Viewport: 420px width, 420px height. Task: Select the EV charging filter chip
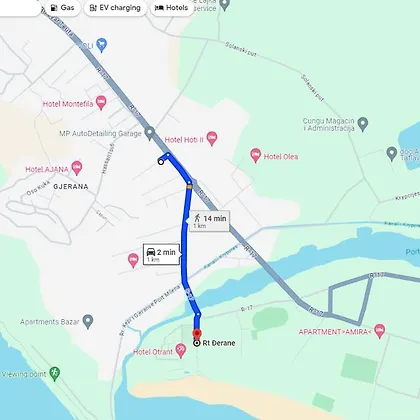tap(115, 8)
